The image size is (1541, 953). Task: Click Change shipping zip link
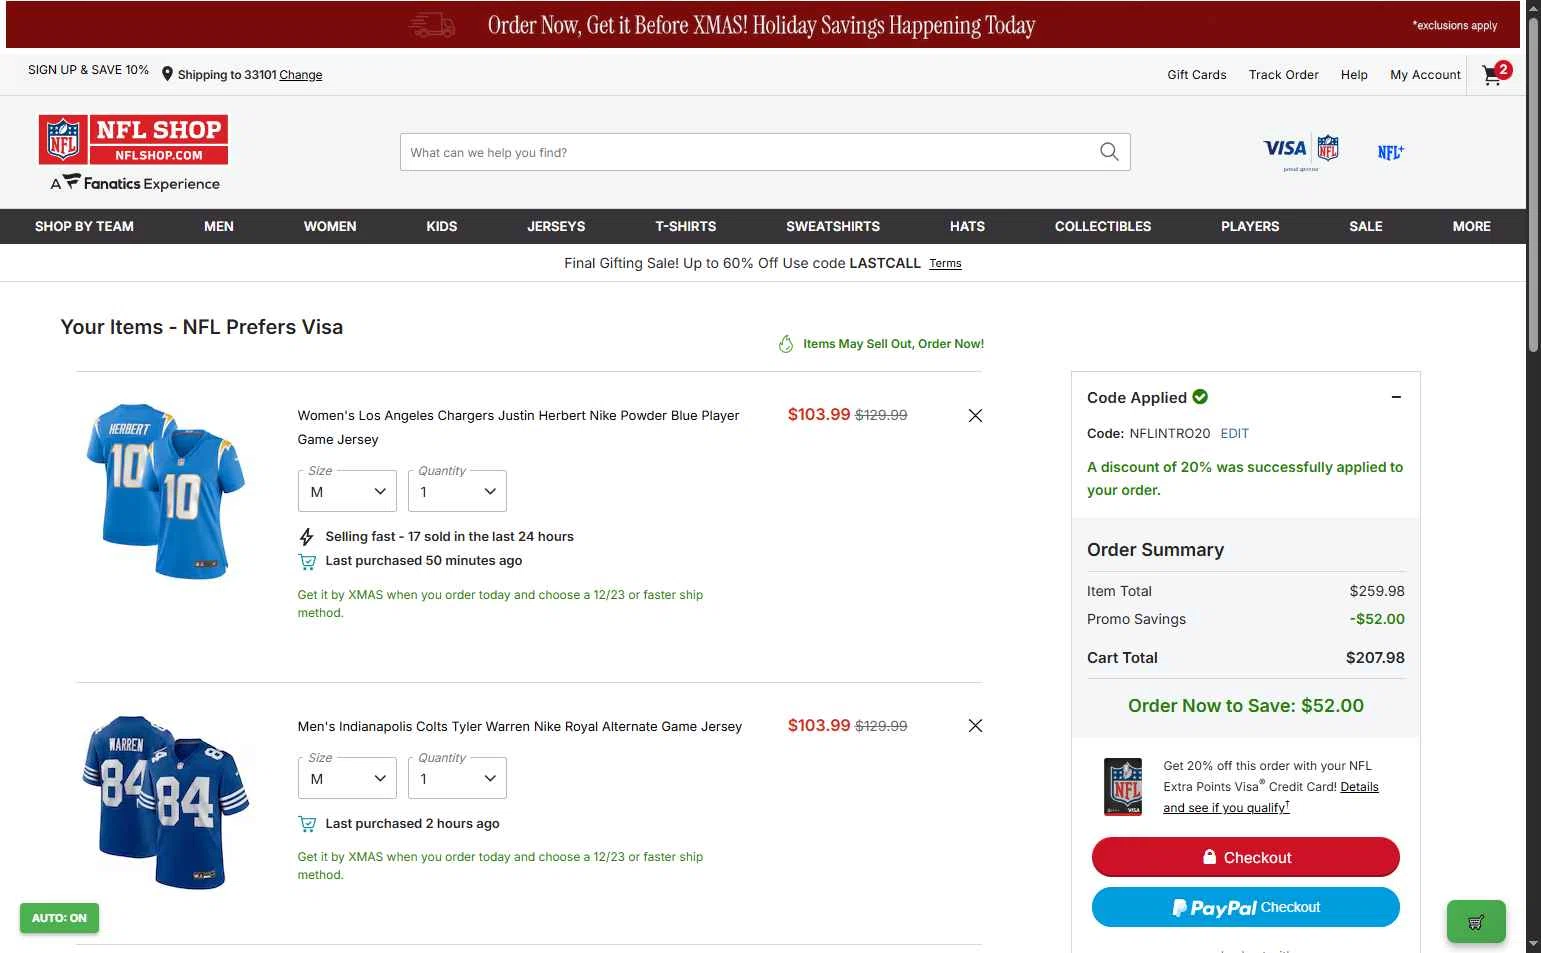coord(301,75)
